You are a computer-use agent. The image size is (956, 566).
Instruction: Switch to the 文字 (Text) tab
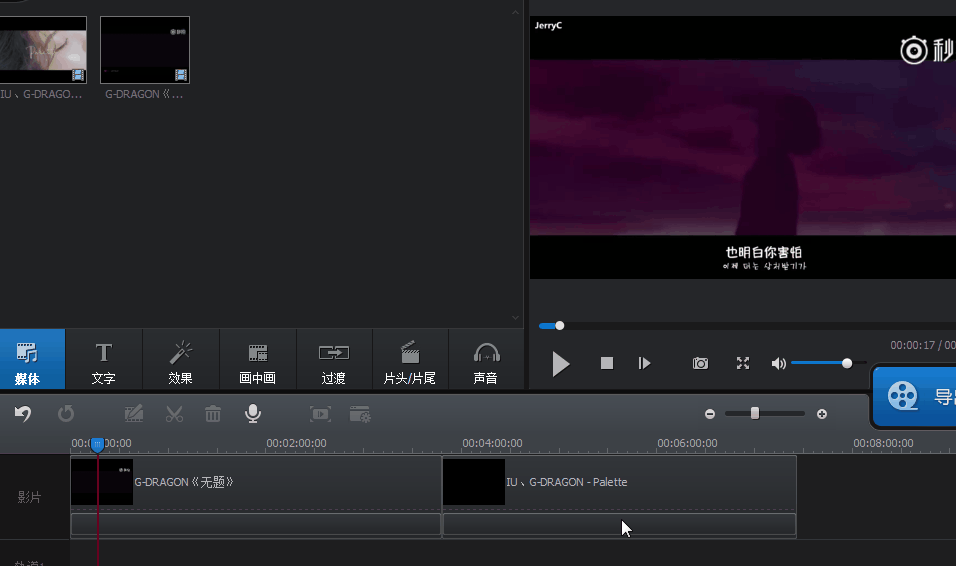click(104, 359)
